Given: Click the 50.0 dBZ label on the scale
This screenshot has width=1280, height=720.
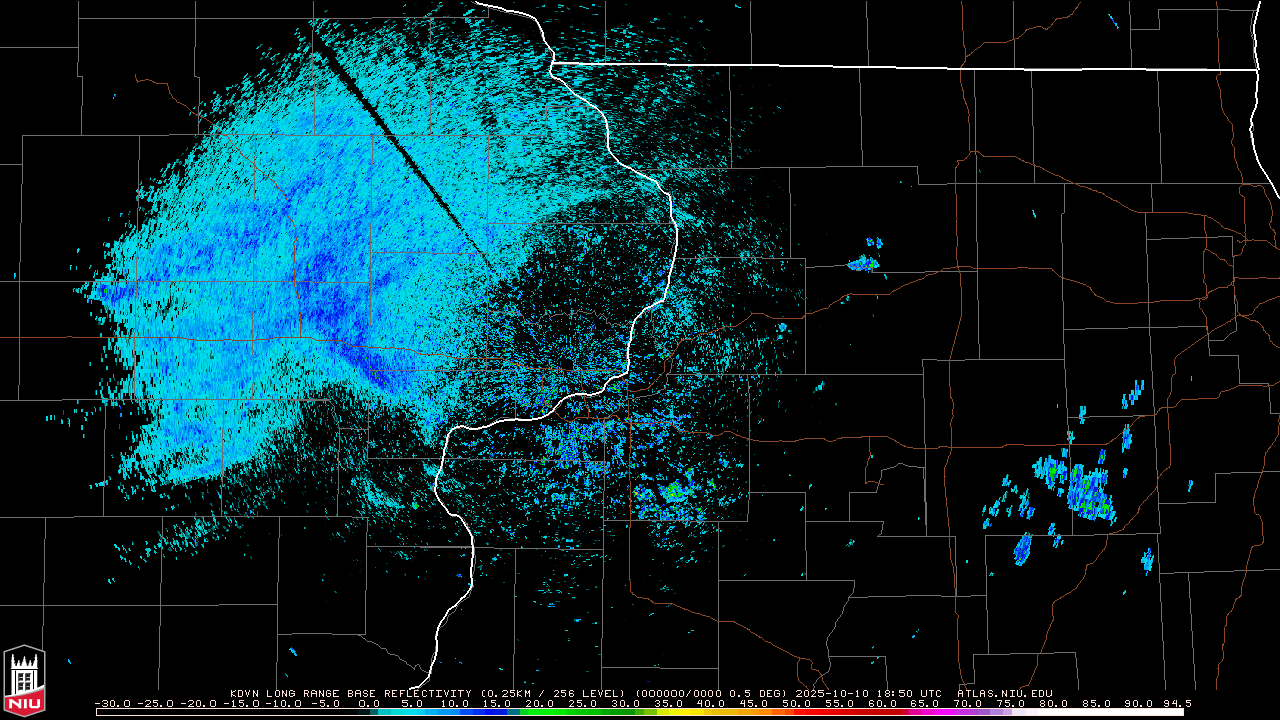Looking at the screenshot, I should [797, 703].
